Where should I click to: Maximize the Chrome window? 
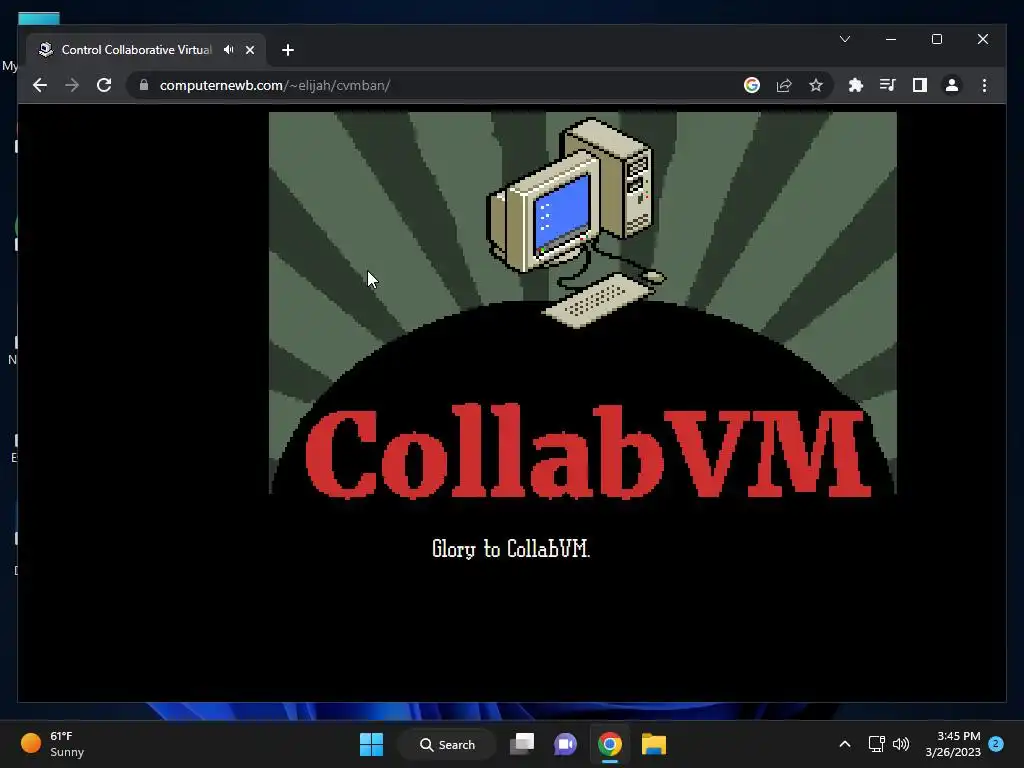pyautogui.click(x=936, y=39)
